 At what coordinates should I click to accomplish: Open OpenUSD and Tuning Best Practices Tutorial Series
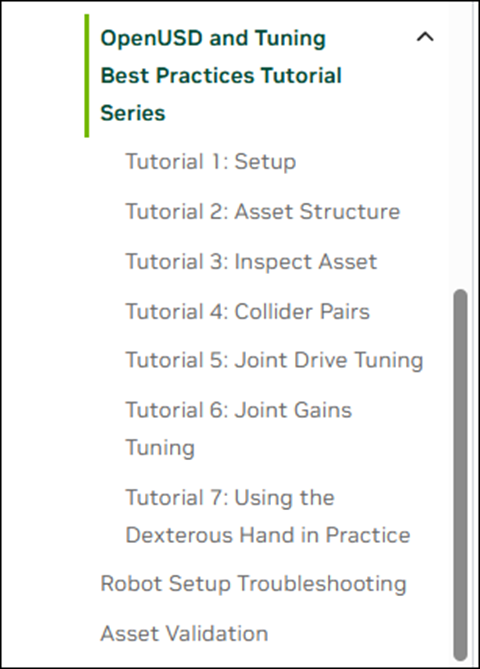(x=221, y=76)
